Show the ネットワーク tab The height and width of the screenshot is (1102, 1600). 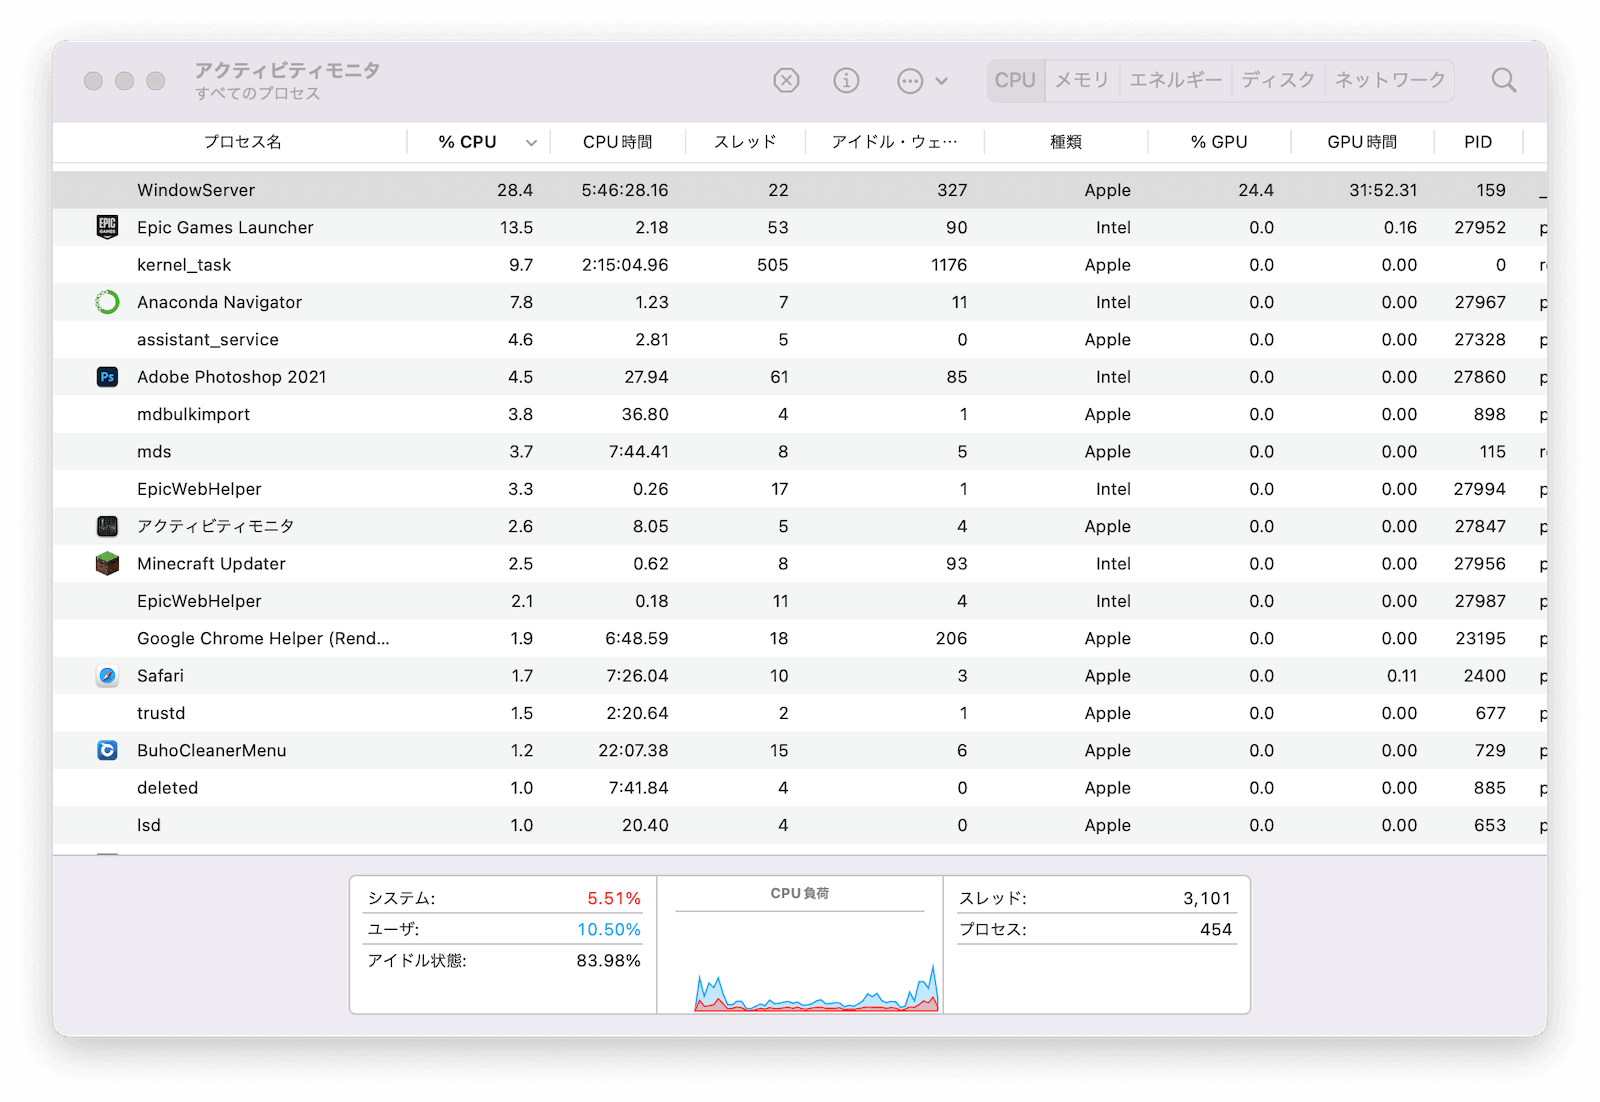[x=1389, y=80]
